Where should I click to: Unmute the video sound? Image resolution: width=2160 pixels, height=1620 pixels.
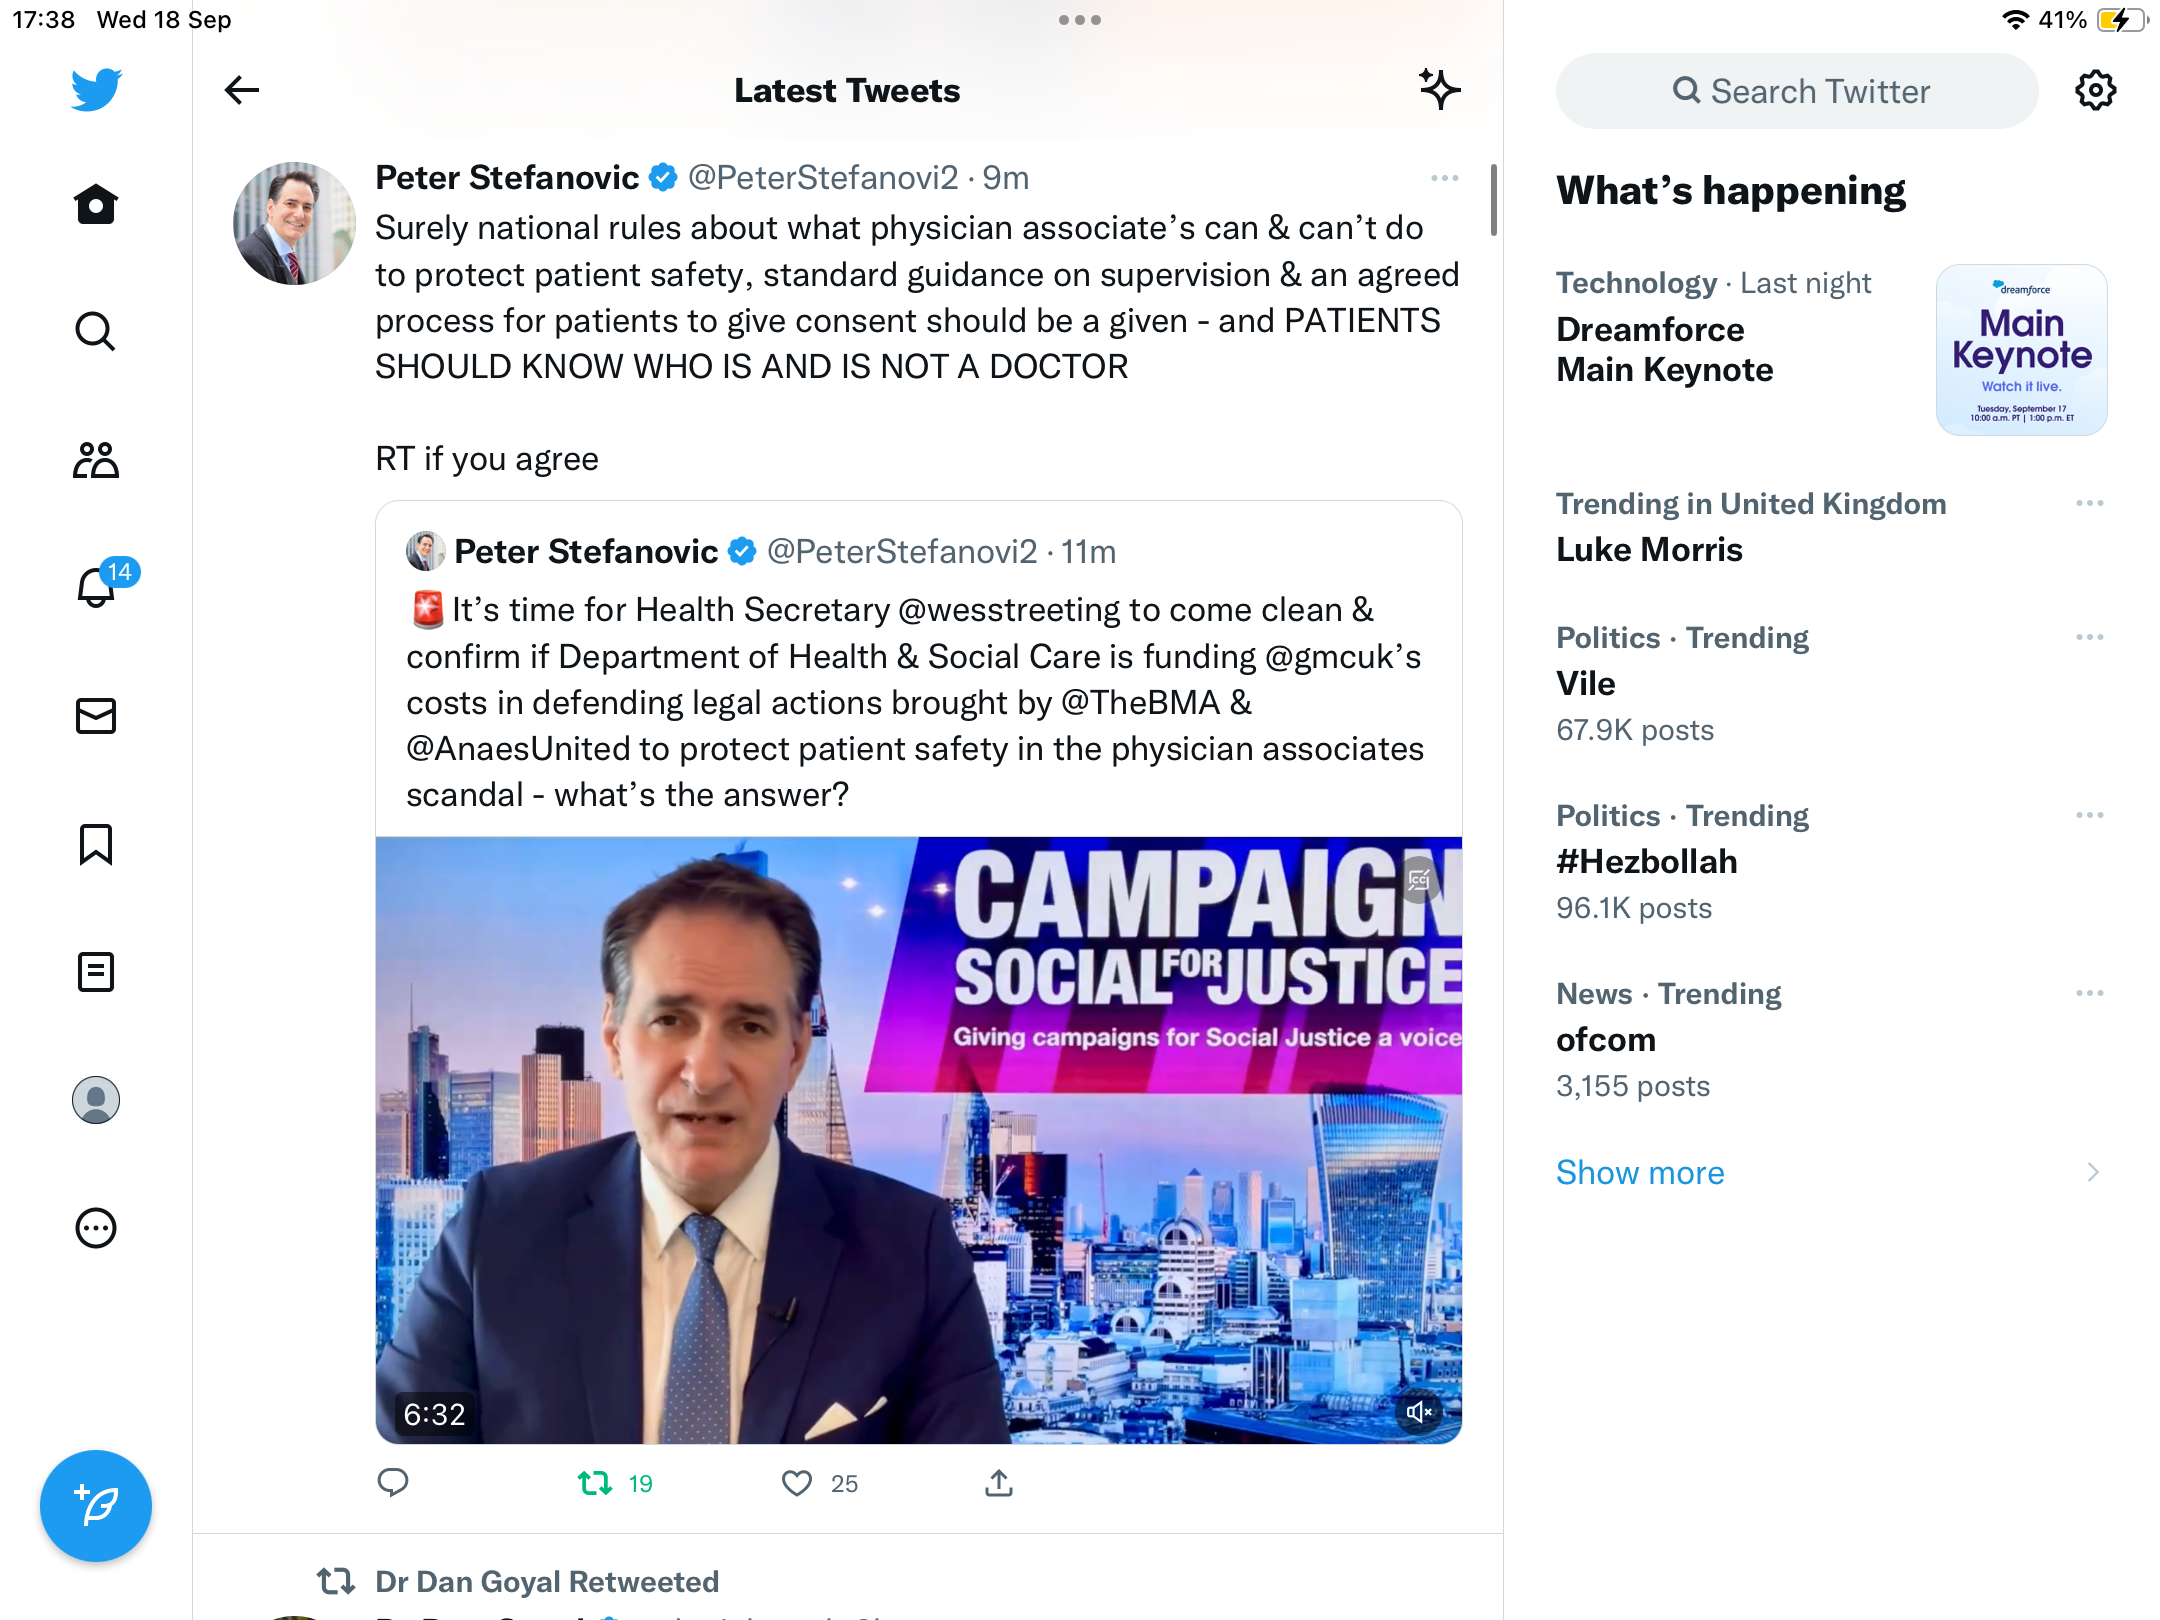(x=1419, y=1412)
